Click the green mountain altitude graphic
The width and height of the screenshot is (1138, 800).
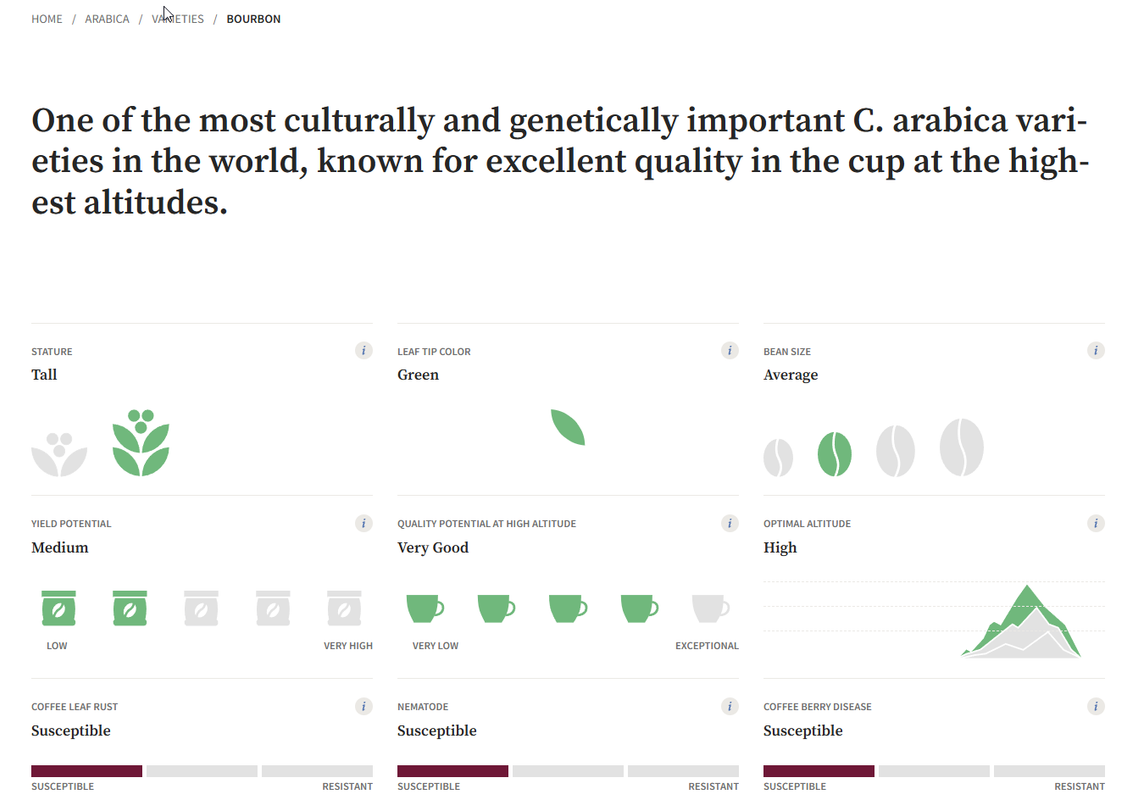pos(1022,621)
